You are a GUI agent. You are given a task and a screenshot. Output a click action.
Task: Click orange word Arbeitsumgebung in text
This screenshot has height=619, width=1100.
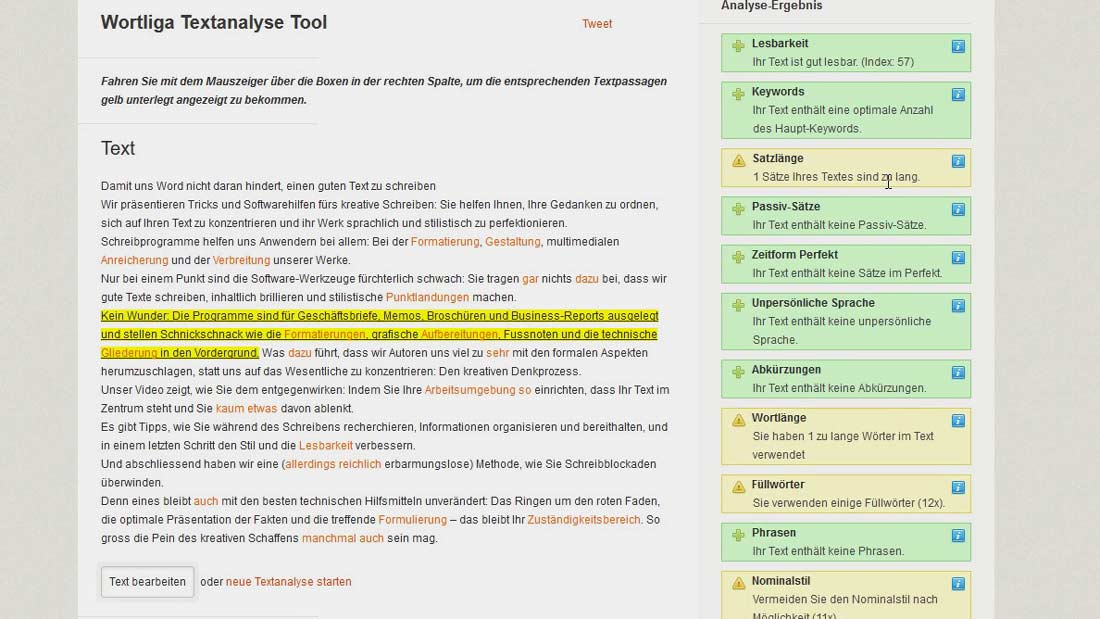point(470,390)
